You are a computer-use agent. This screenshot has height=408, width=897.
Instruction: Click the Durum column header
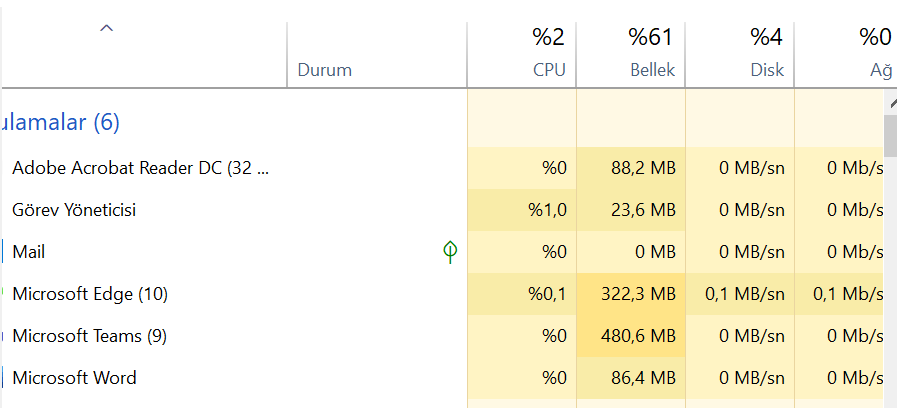(x=325, y=70)
